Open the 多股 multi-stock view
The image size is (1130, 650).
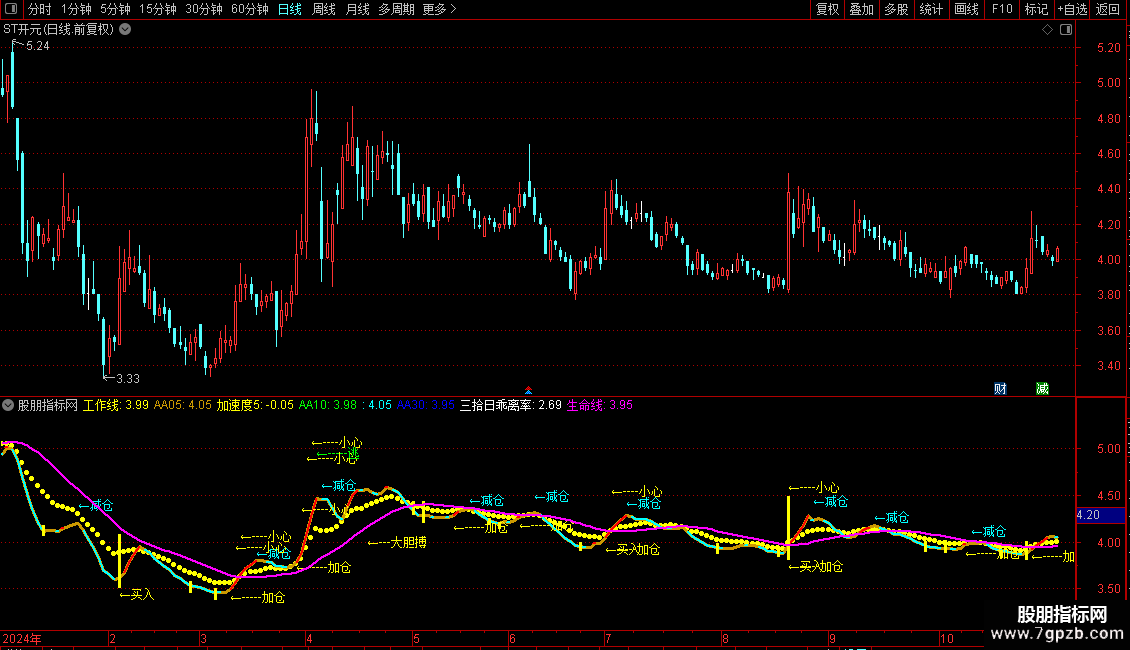click(x=897, y=9)
